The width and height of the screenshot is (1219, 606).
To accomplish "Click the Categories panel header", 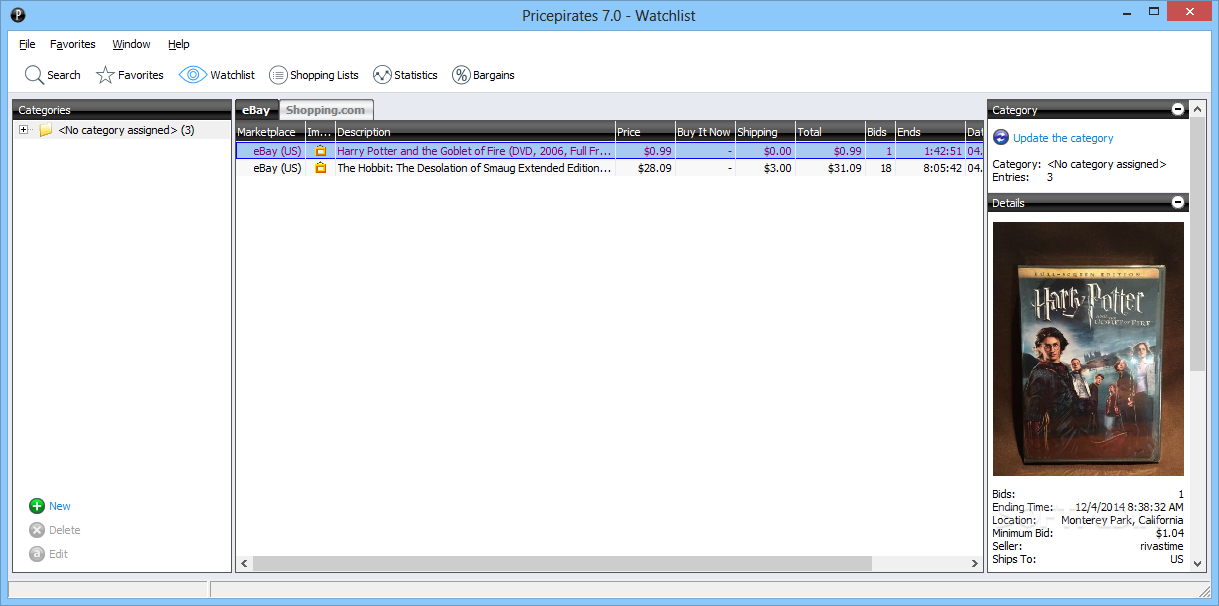I will click(x=122, y=110).
